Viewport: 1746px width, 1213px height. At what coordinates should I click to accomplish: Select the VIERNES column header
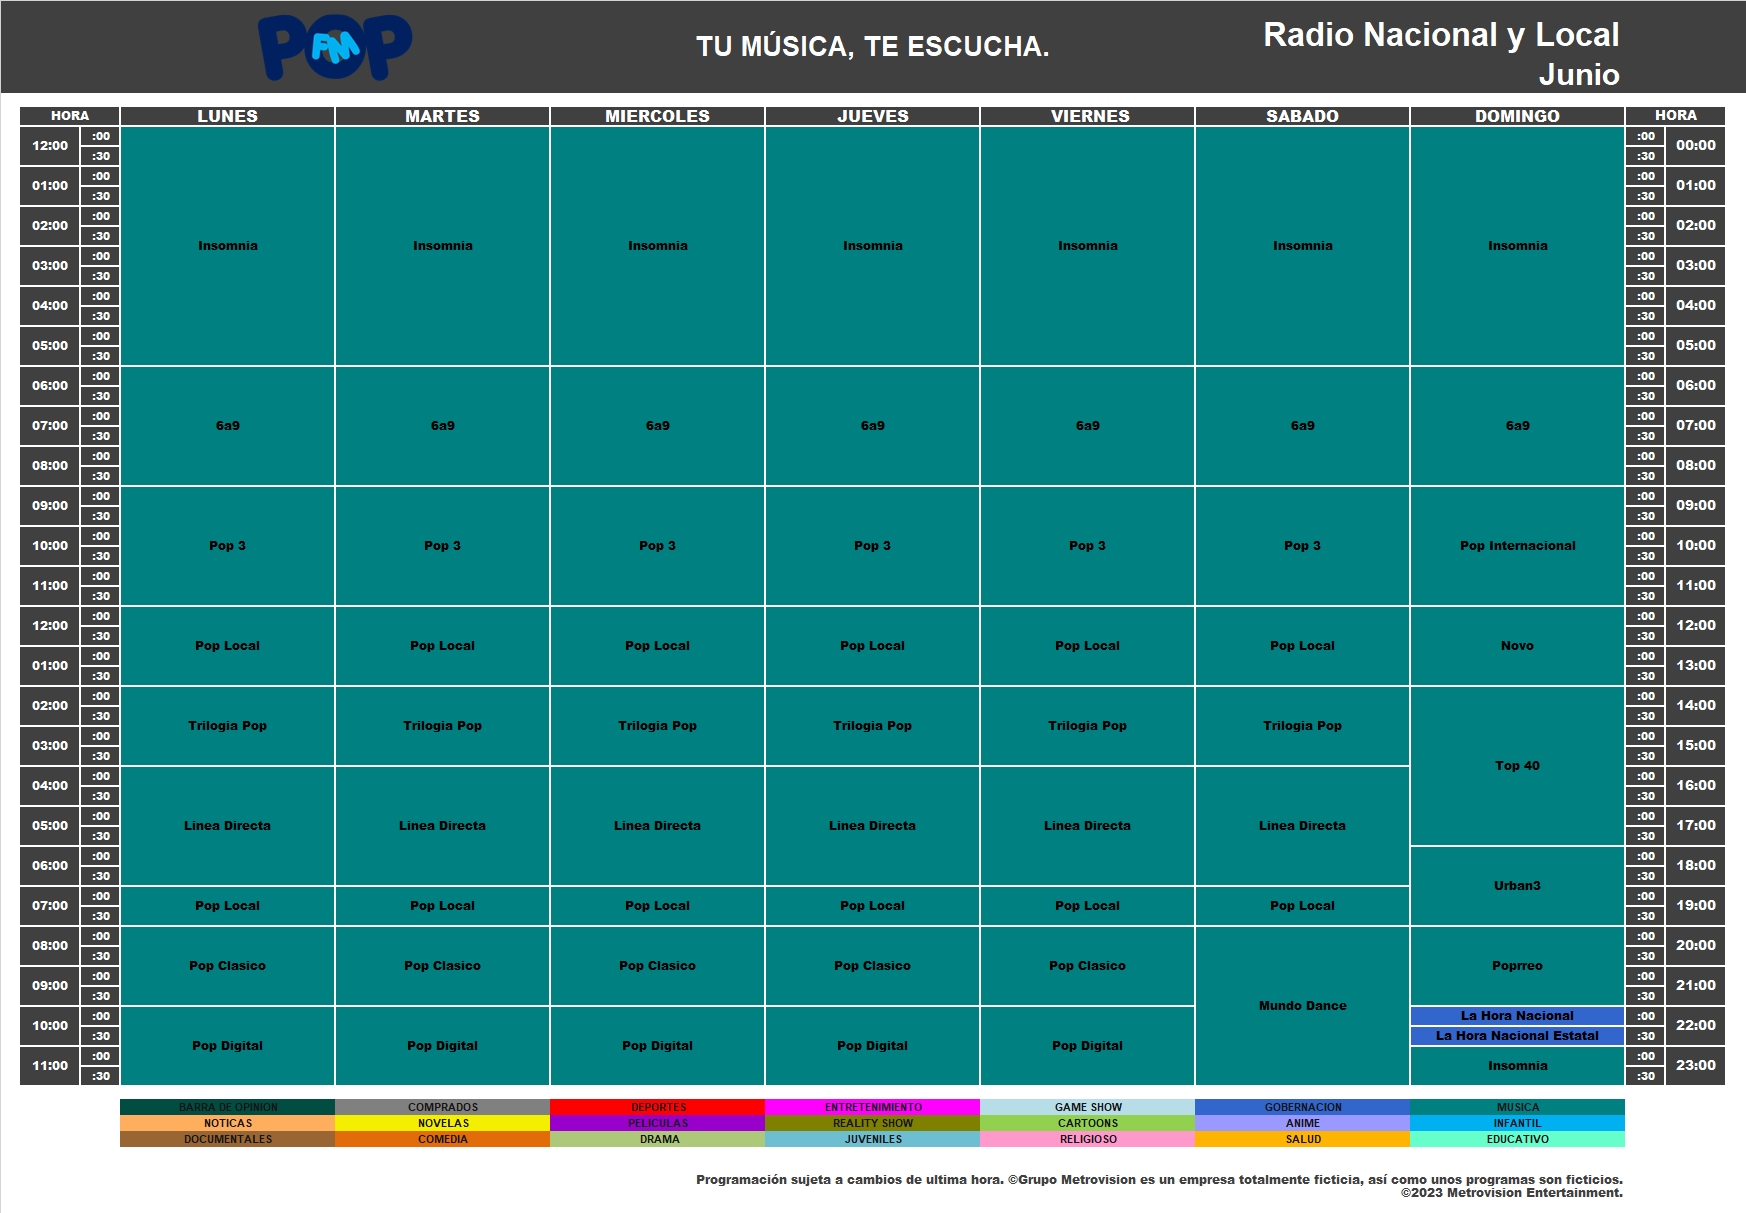[1087, 116]
